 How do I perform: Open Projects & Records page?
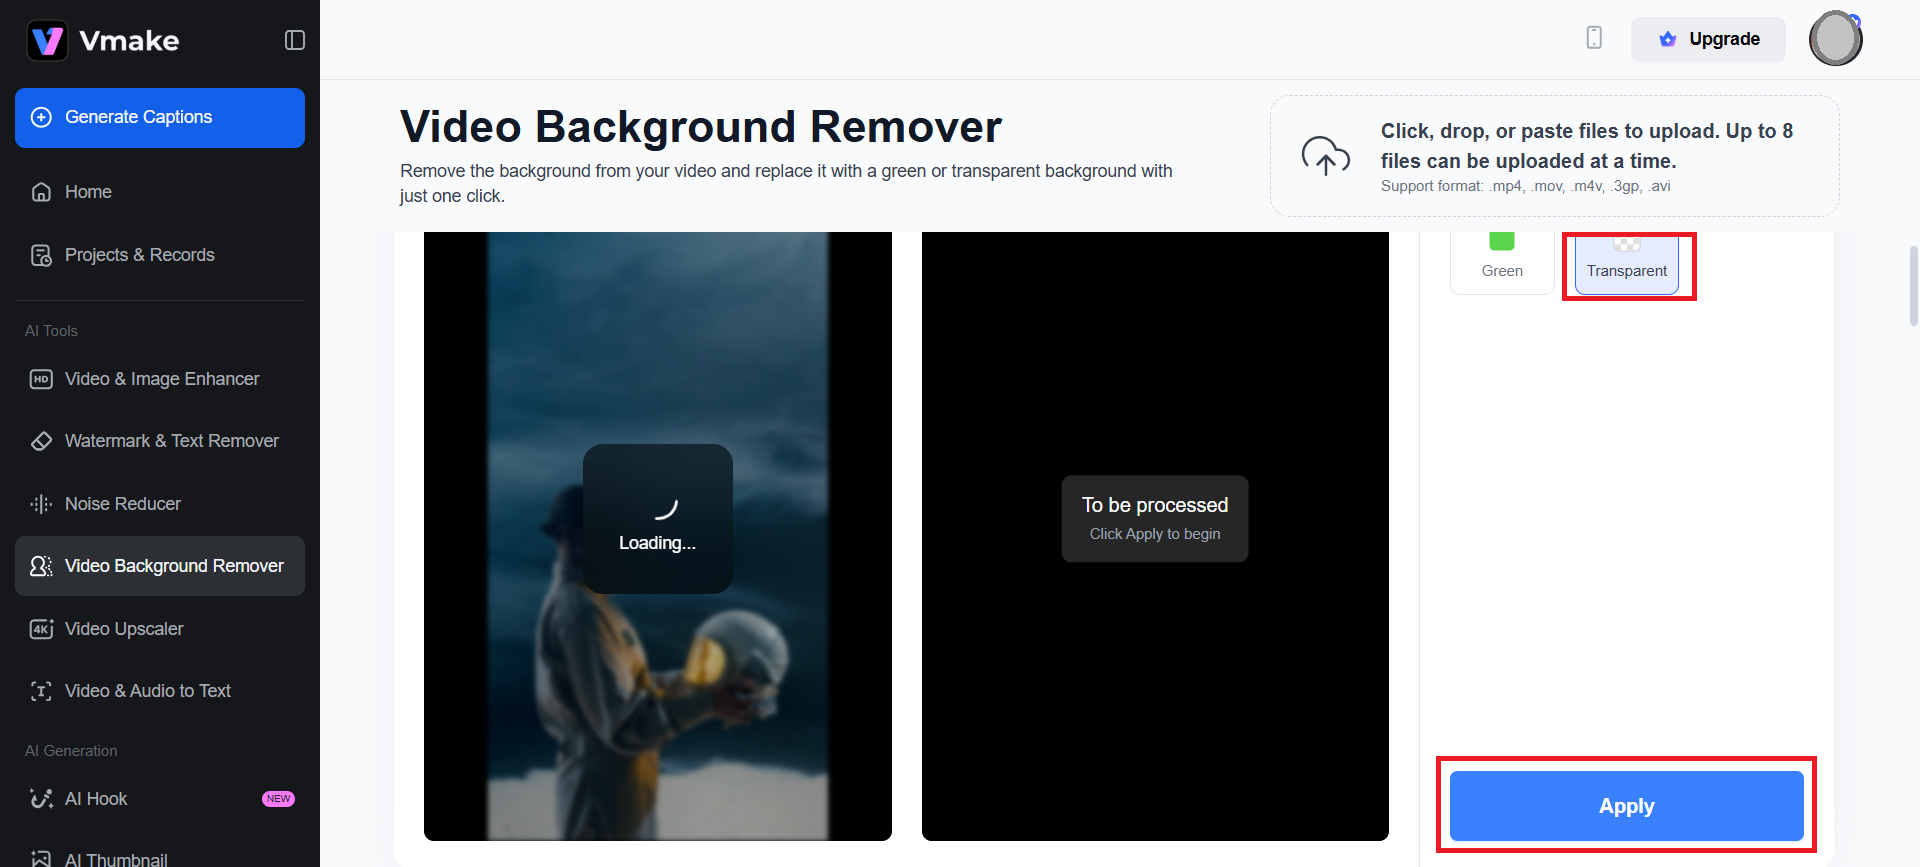coord(139,255)
